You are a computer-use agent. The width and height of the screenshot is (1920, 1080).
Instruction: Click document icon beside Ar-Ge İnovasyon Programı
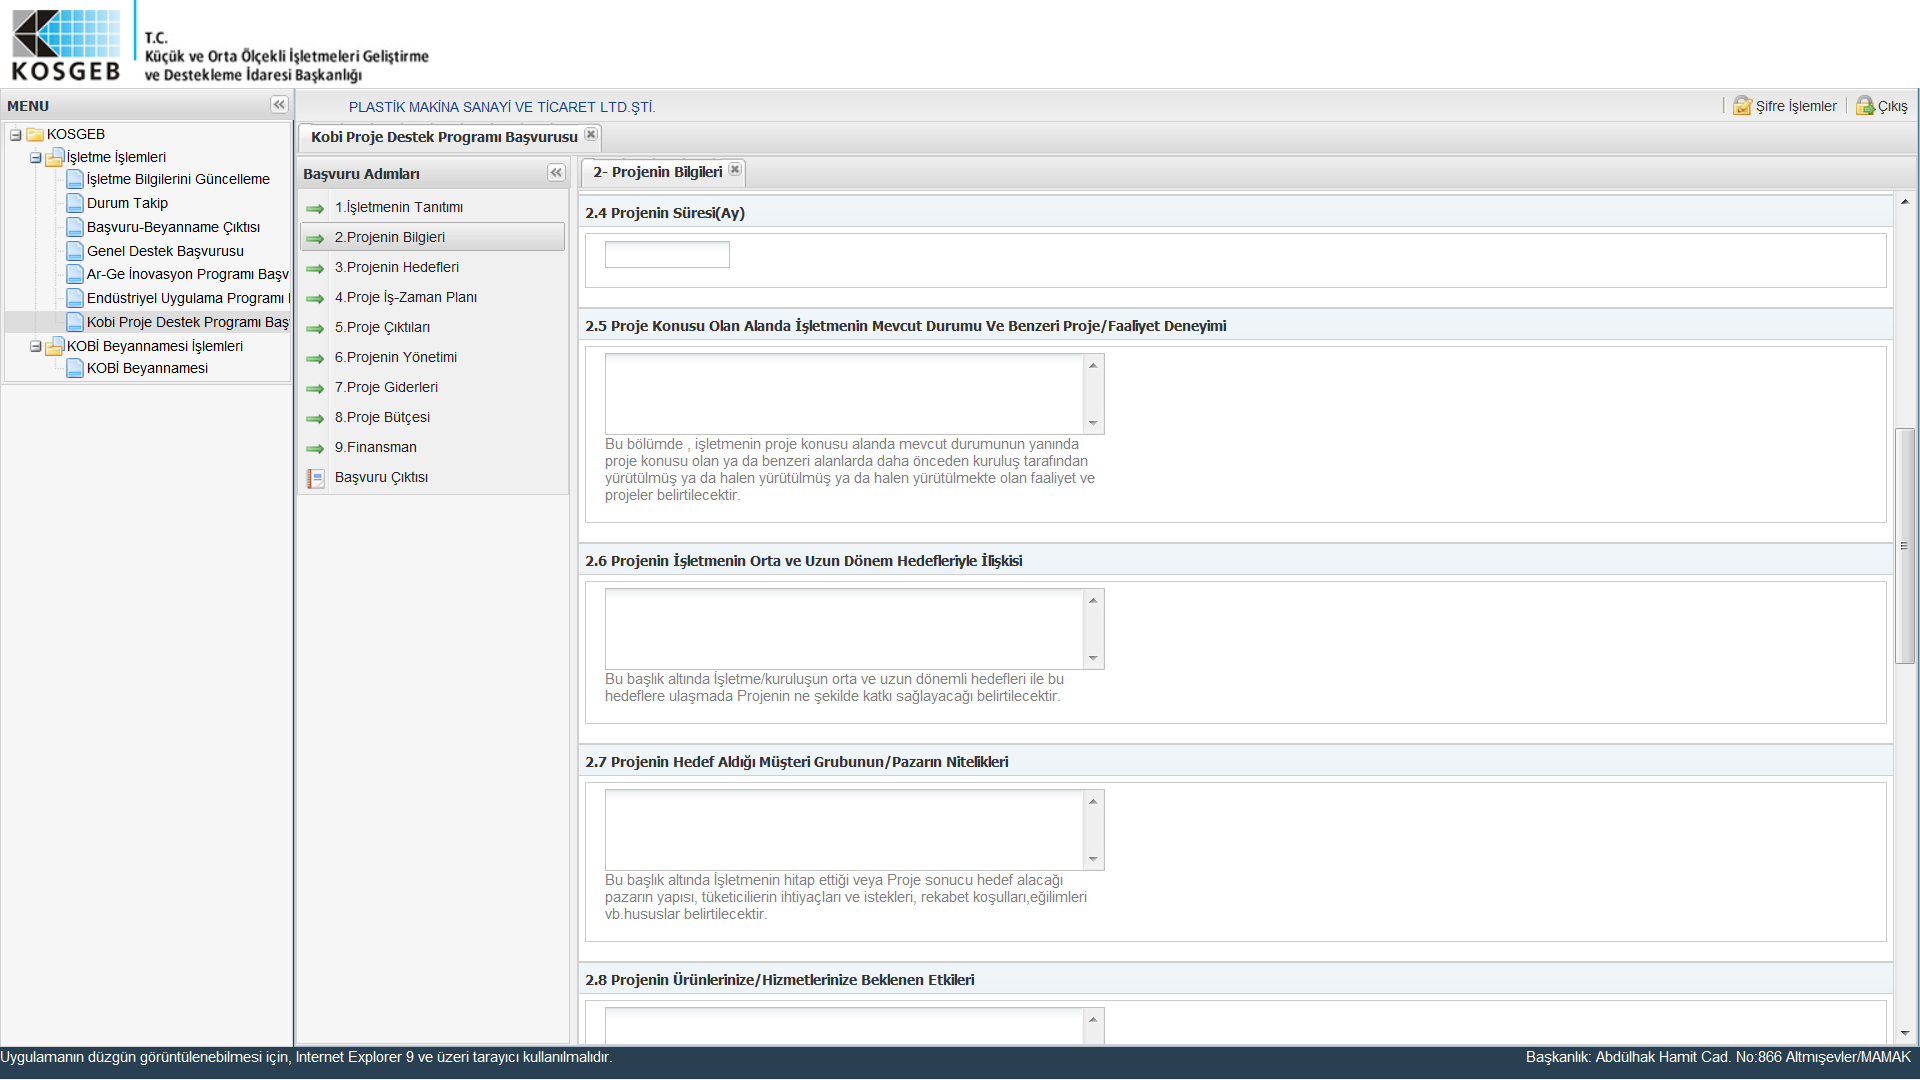pyautogui.click(x=75, y=274)
